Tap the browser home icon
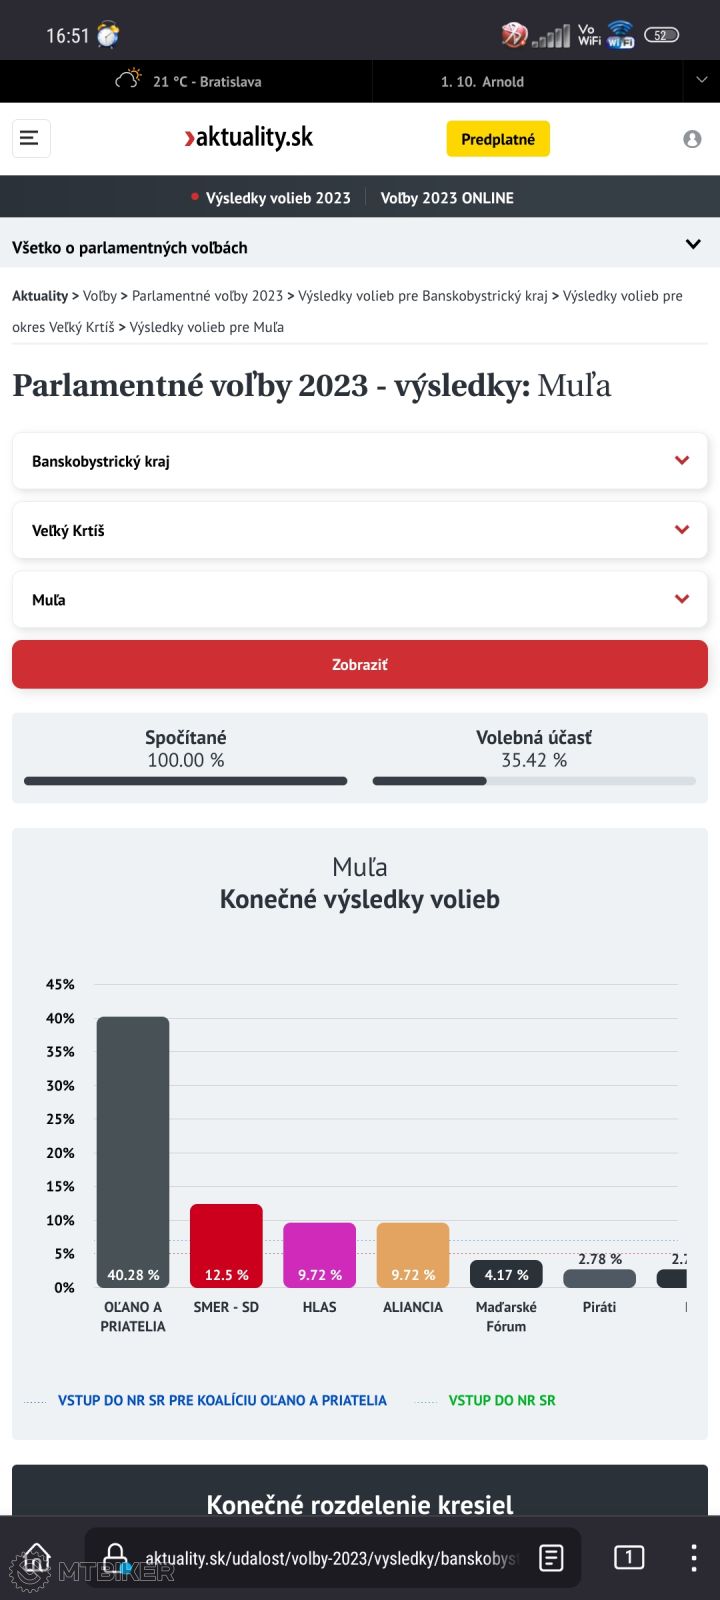 coord(36,1558)
